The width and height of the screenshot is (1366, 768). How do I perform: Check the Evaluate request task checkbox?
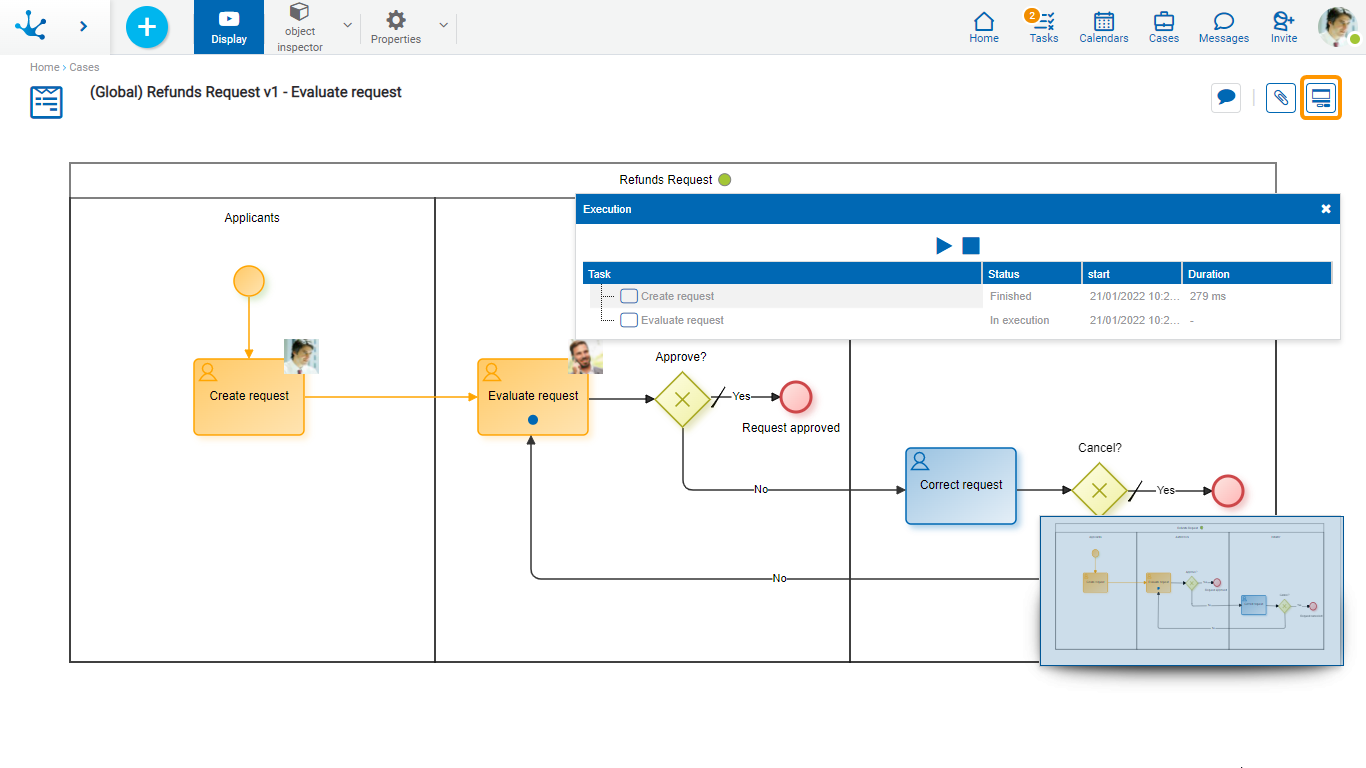(x=629, y=320)
